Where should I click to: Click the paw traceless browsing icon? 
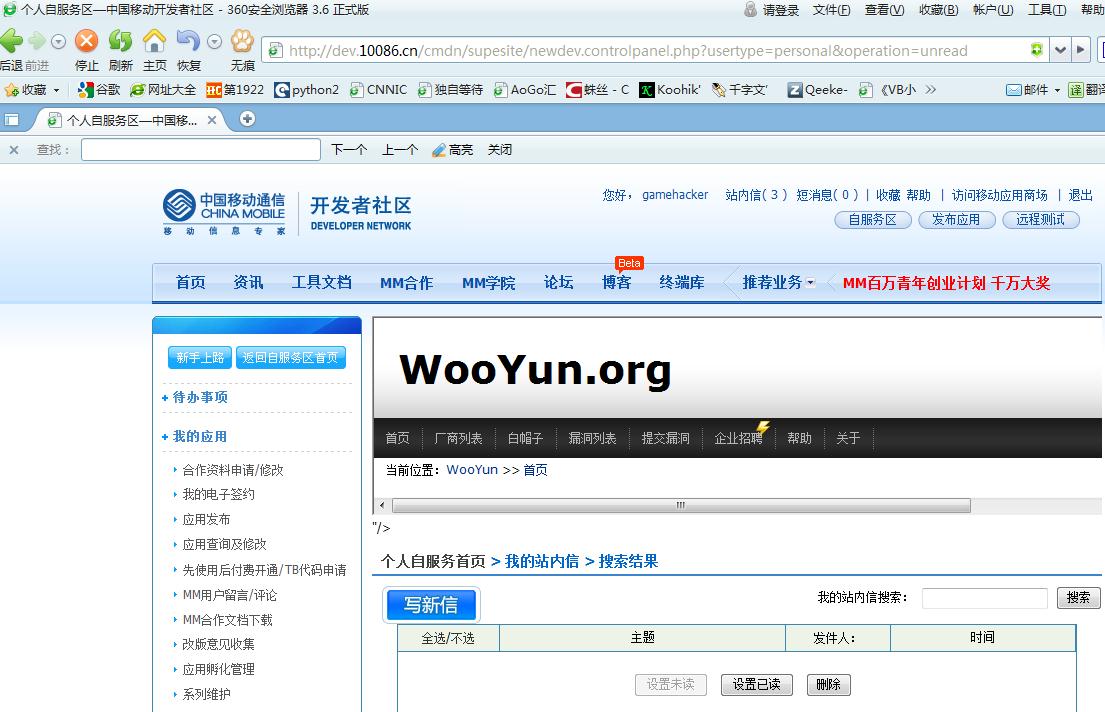pyautogui.click(x=242, y=41)
